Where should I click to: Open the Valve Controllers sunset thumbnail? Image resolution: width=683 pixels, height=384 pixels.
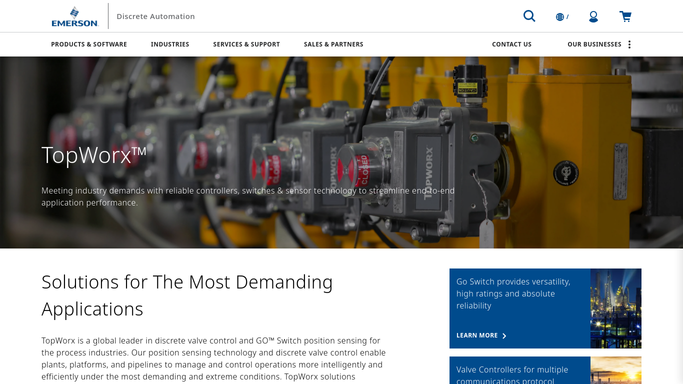click(615, 371)
